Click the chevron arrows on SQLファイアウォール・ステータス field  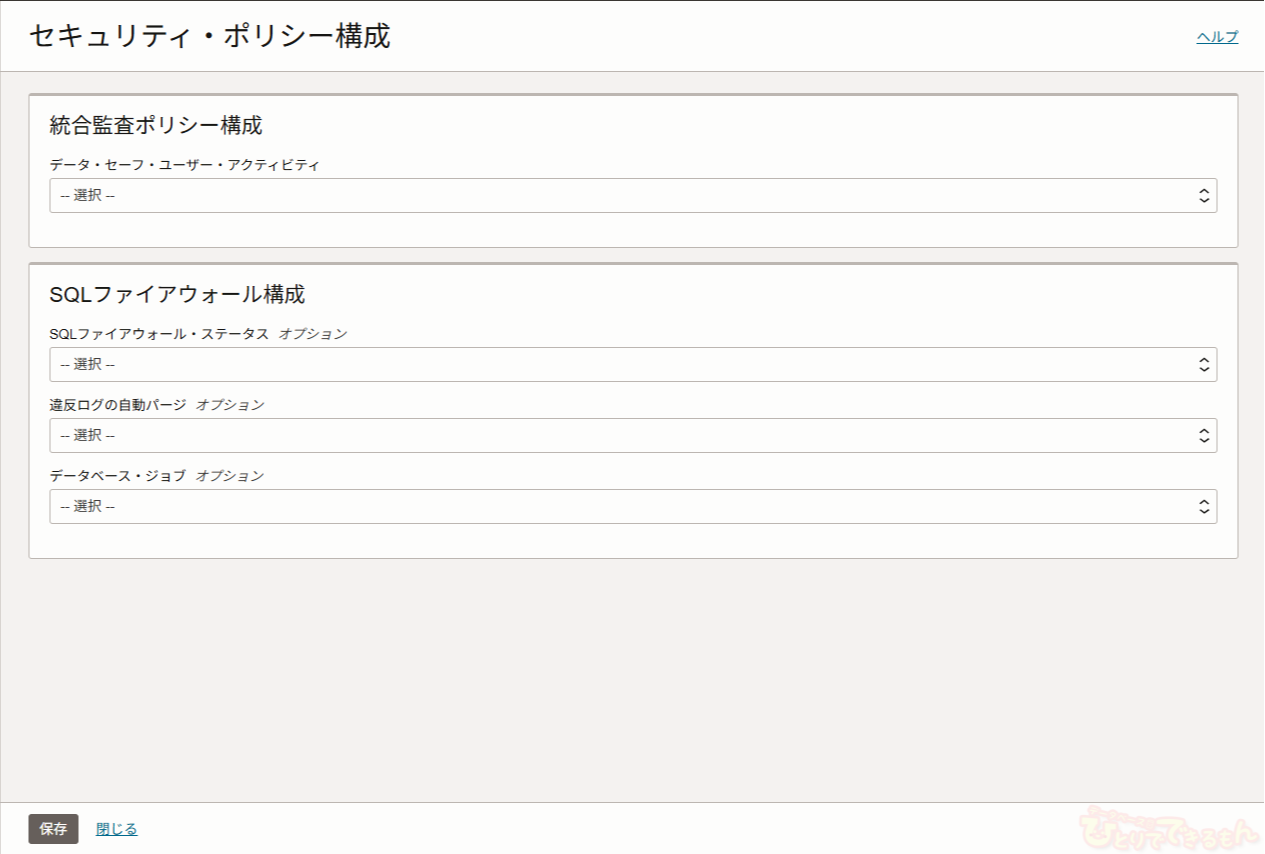1204,365
